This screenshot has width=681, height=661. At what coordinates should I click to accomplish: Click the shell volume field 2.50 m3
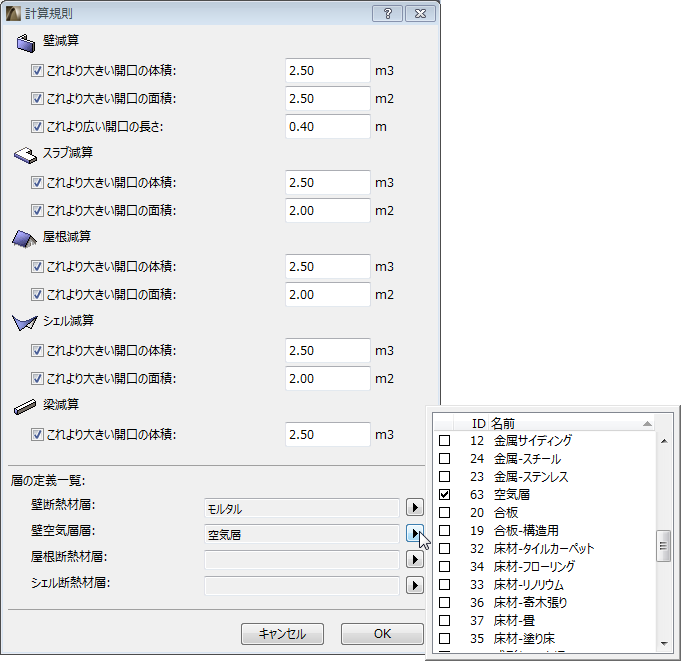pyautogui.click(x=328, y=350)
